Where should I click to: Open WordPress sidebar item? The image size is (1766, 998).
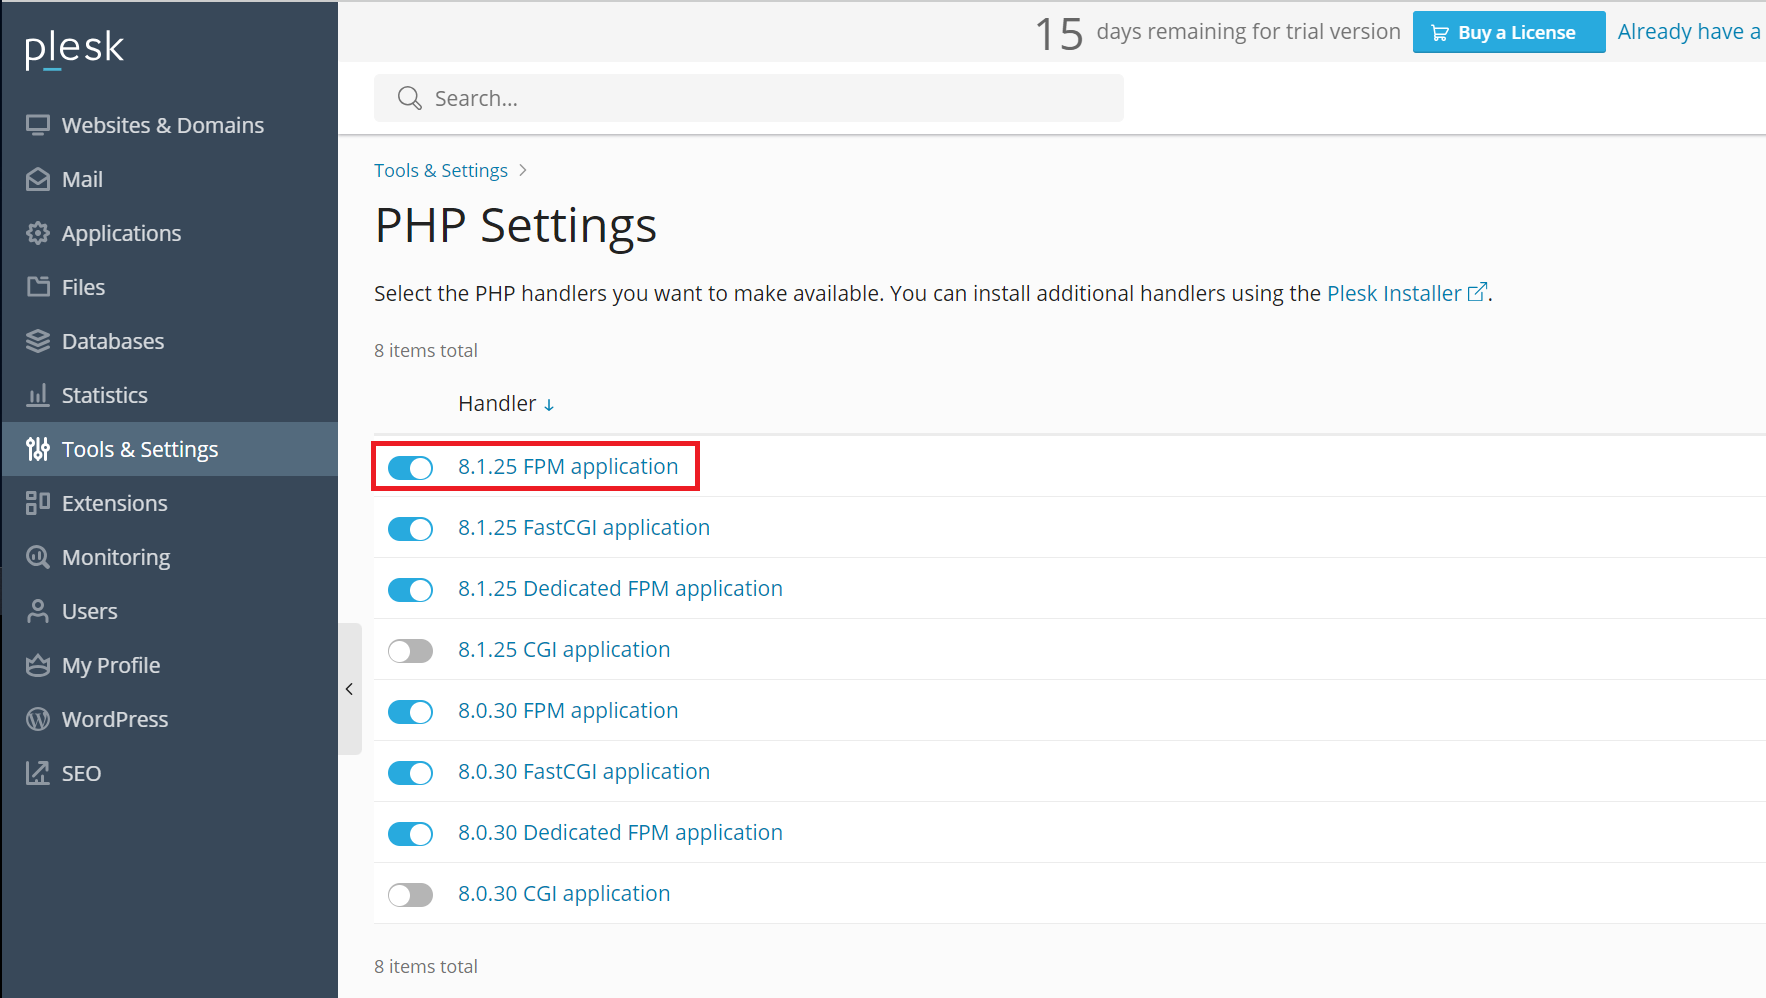pos(169,719)
